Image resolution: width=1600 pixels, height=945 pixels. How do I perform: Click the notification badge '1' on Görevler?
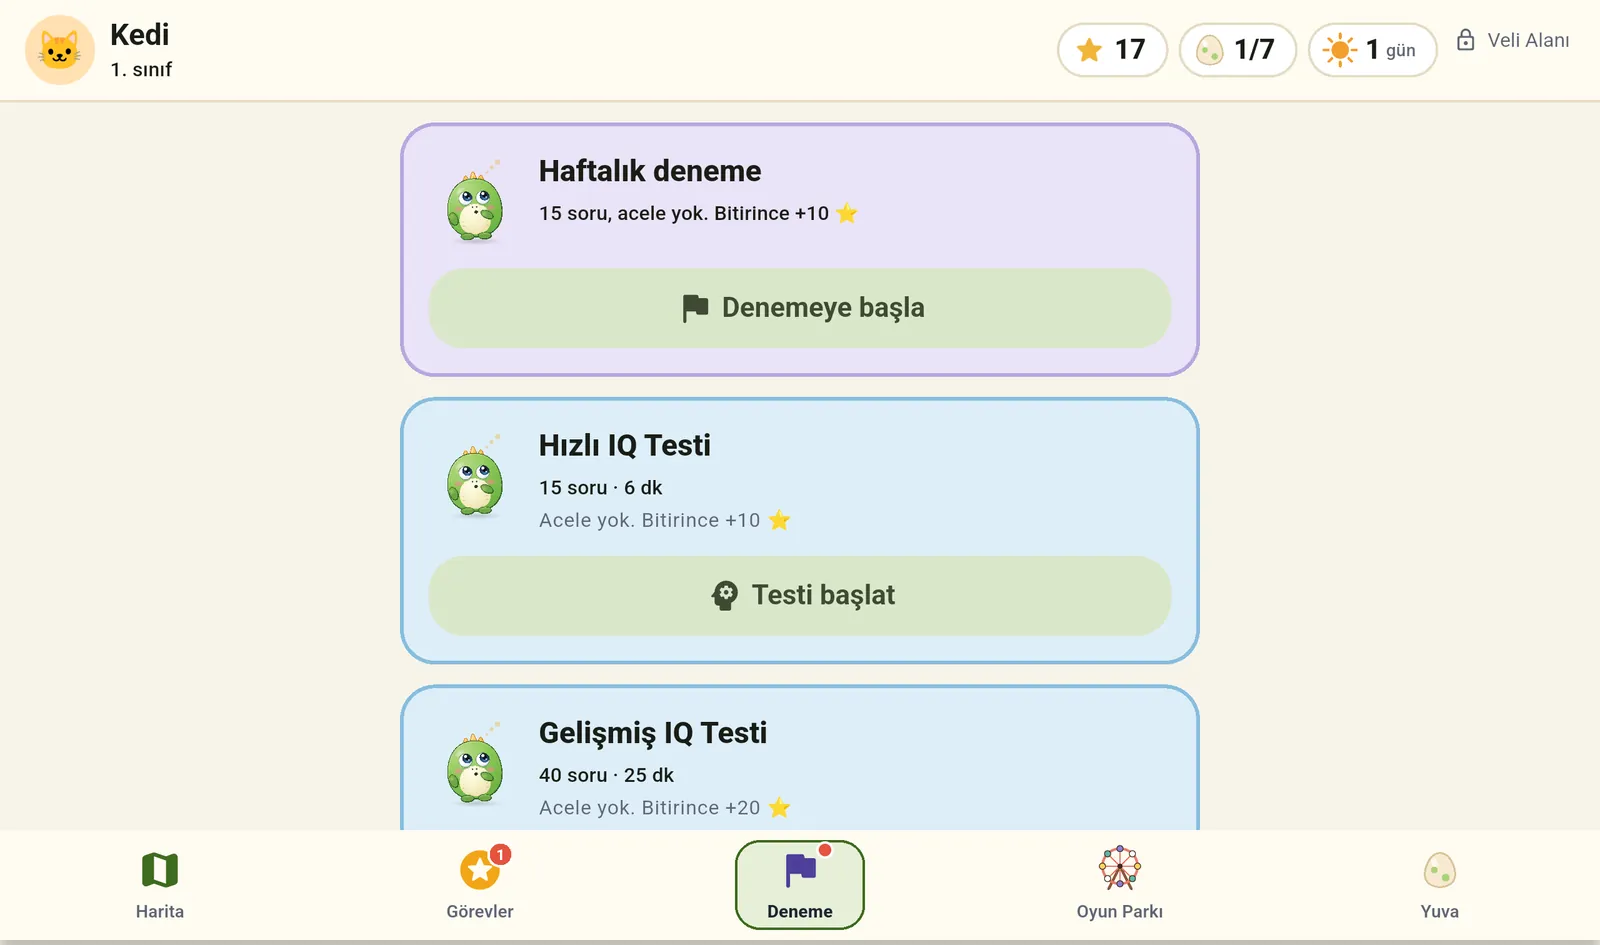click(x=500, y=855)
